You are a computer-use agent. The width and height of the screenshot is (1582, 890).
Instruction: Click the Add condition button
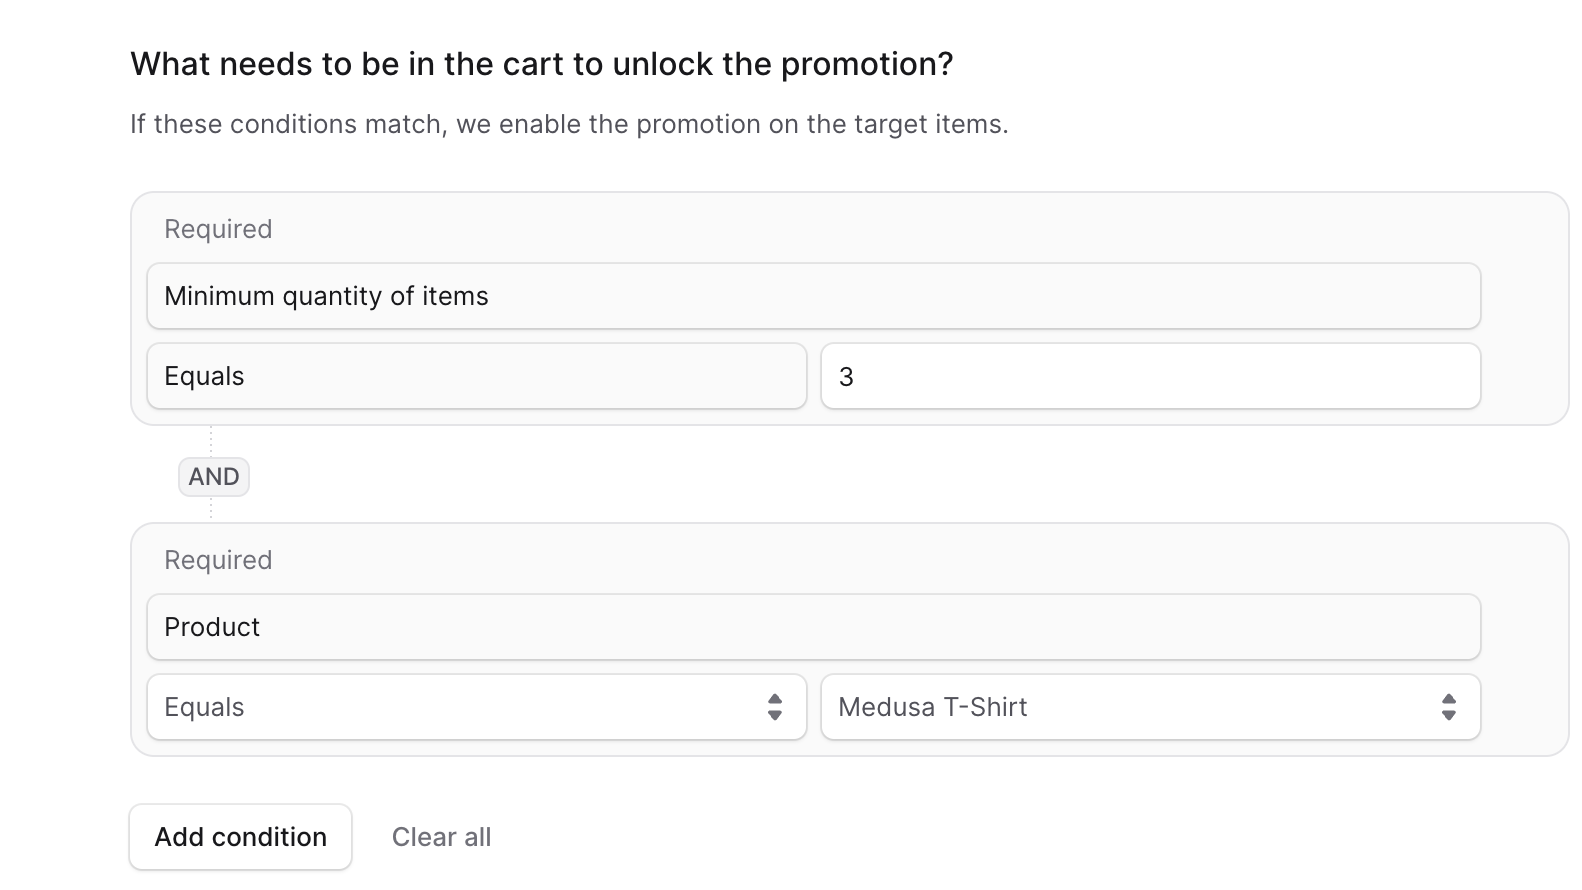pos(240,837)
